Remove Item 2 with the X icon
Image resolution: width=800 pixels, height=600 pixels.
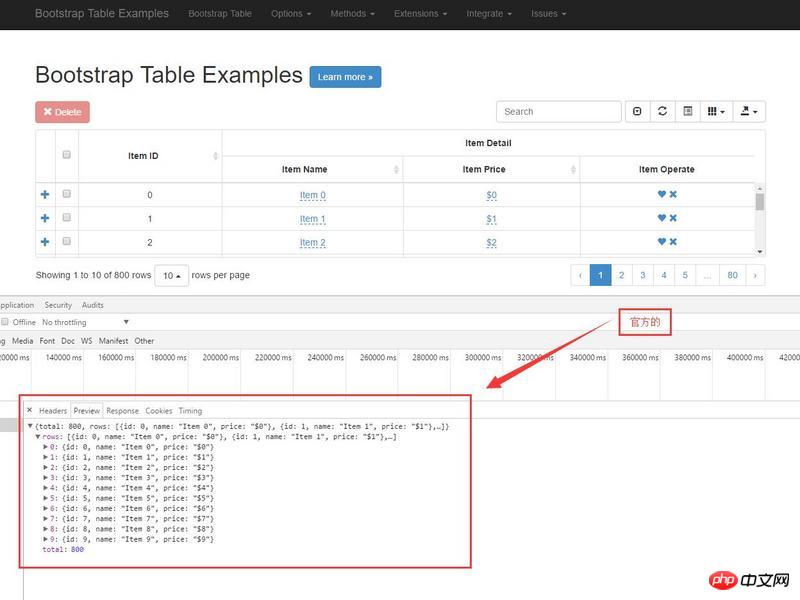tap(673, 241)
